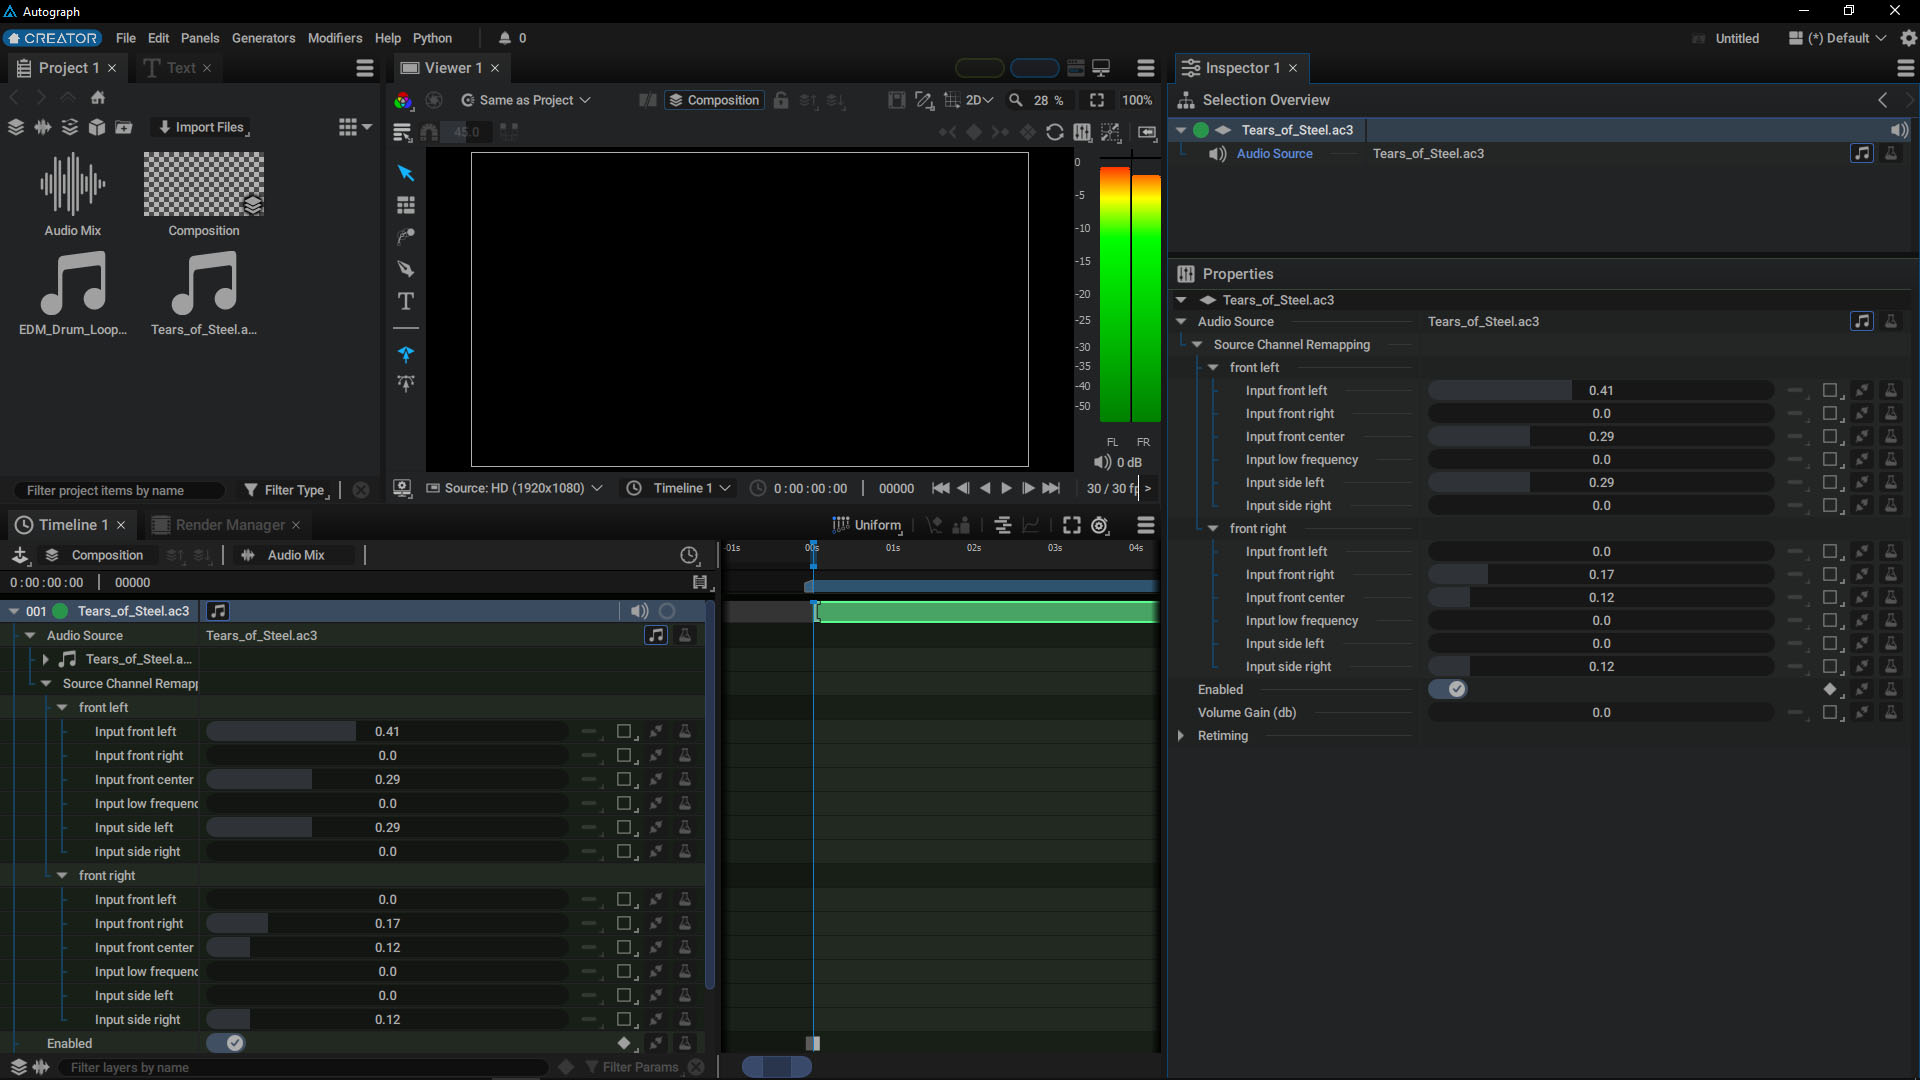Click the Uniform button in Timeline toolbar
Screen dimensions: 1920x1080
(867, 525)
